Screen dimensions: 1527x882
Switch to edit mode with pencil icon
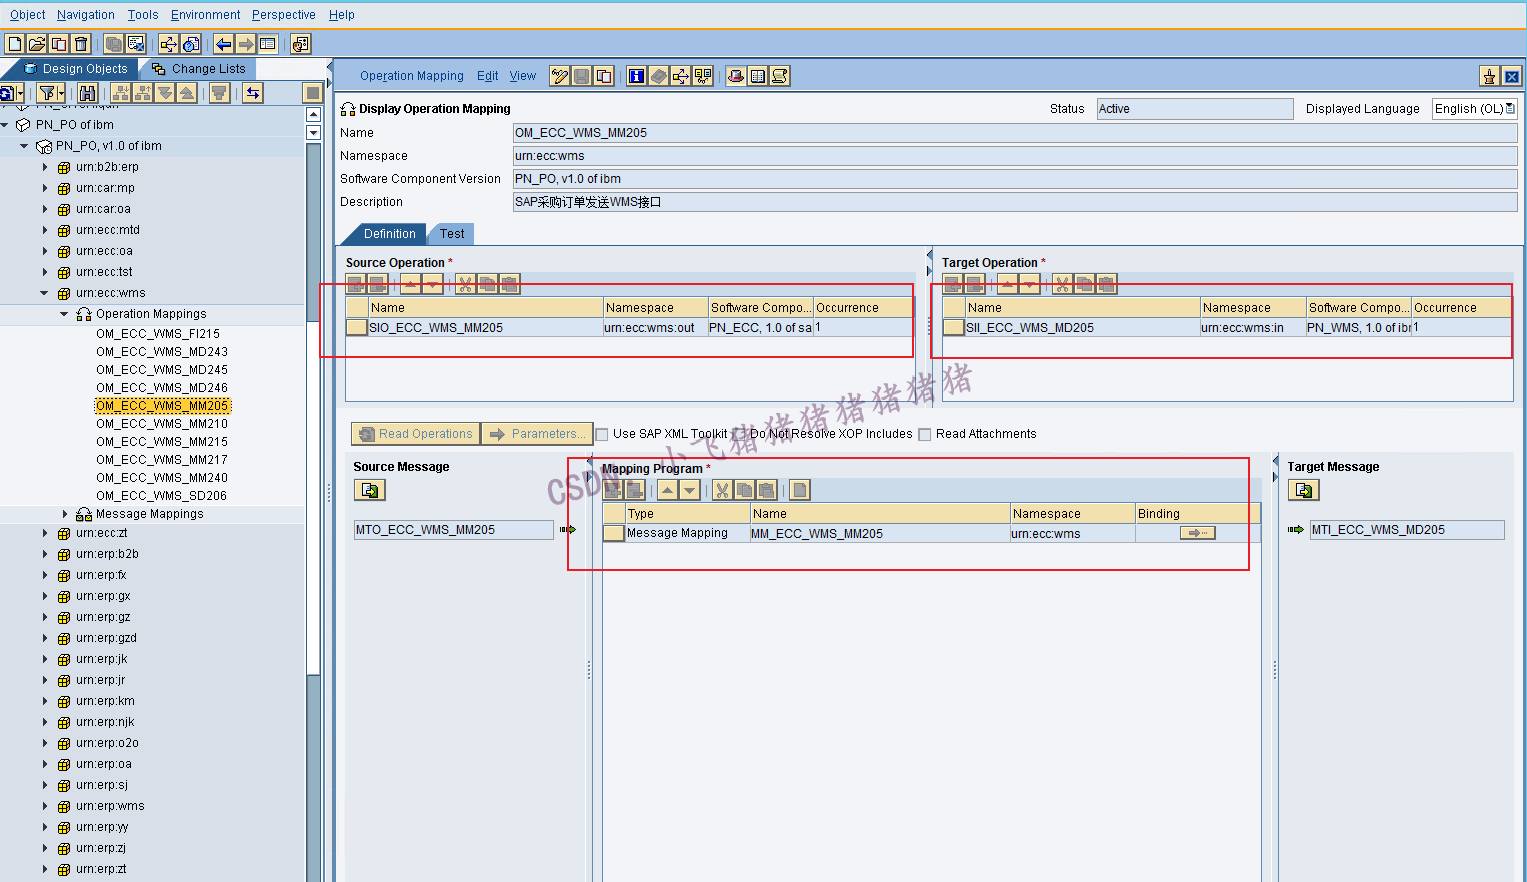click(559, 76)
